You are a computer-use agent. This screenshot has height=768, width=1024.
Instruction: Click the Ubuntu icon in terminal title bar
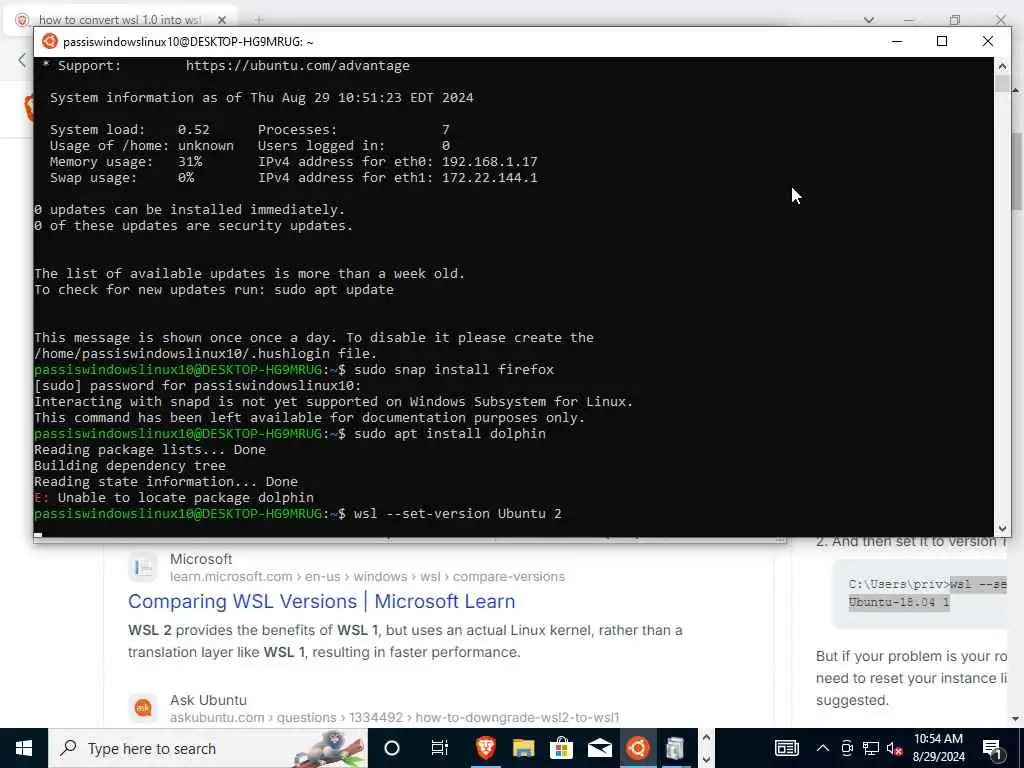tap(50, 42)
